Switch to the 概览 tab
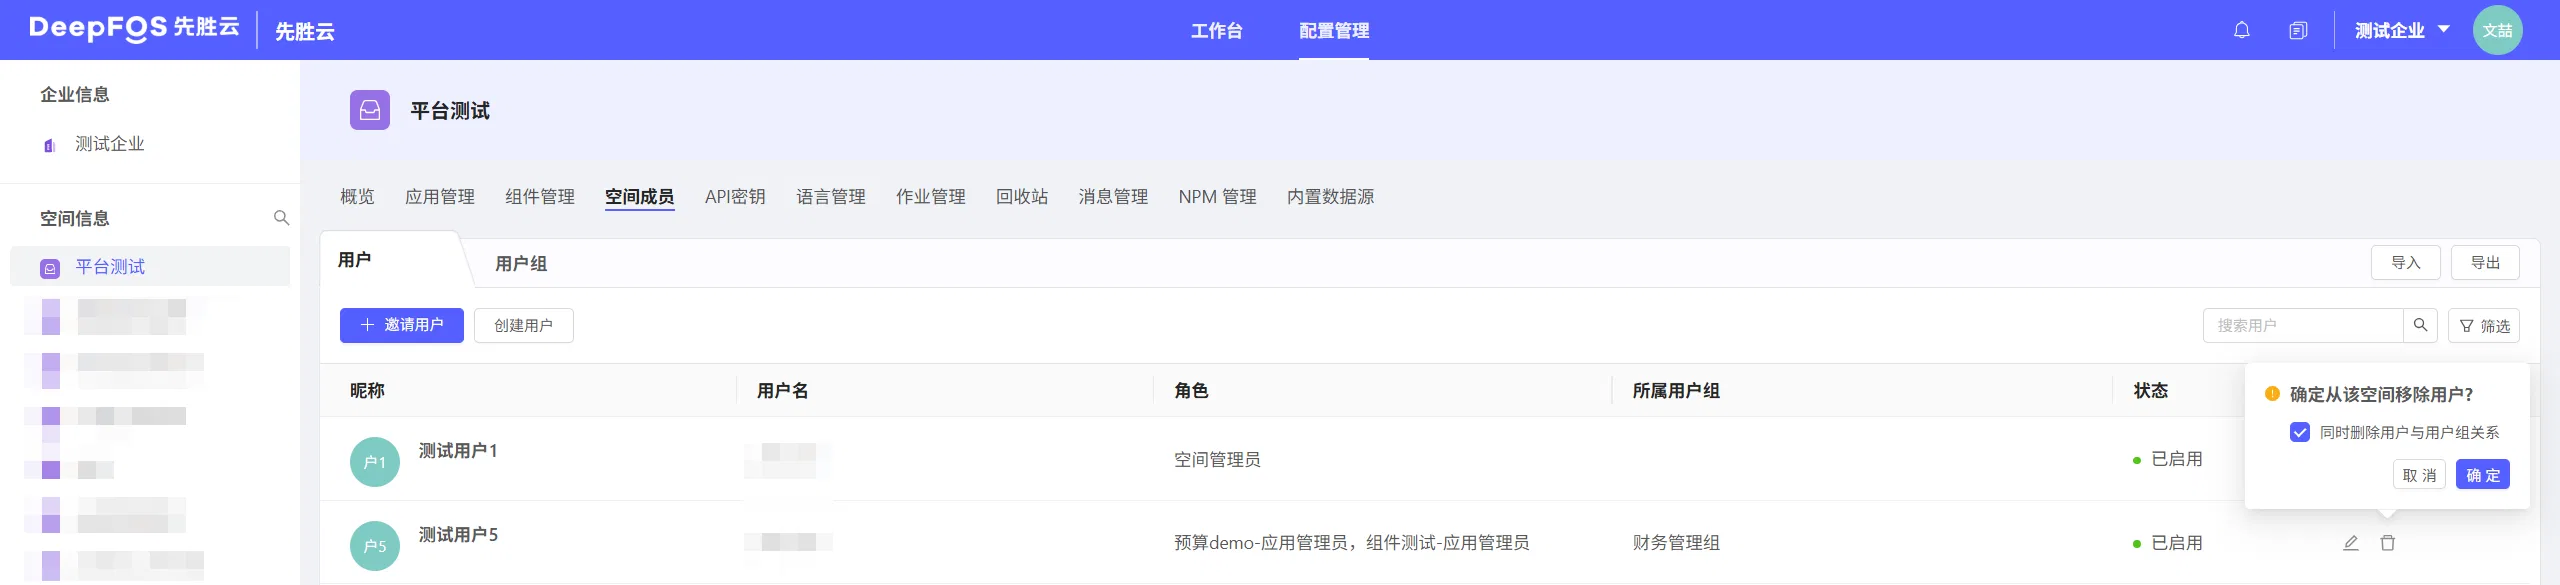 coord(357,197)
